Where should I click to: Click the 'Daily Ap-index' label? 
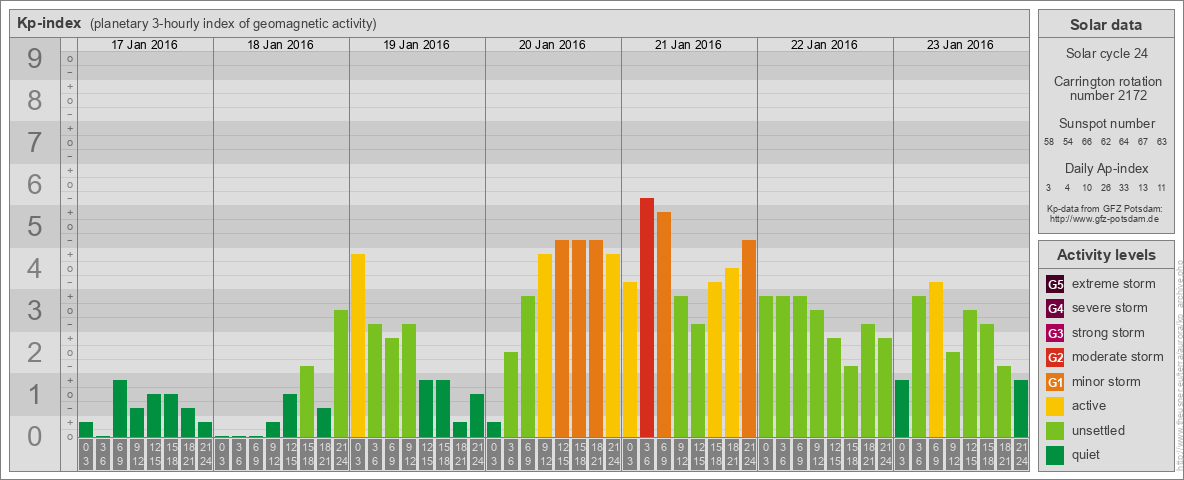click(x=1106, y=168)
